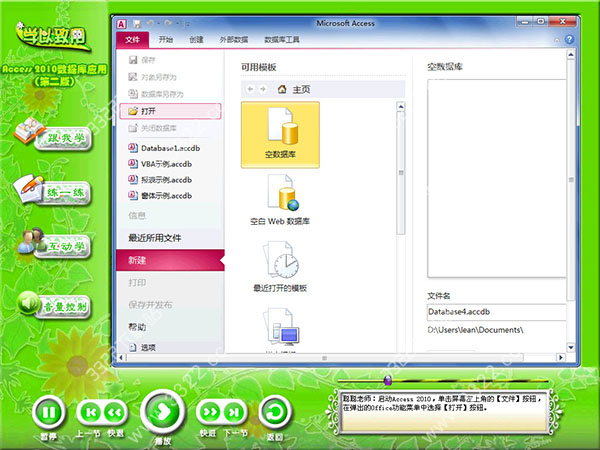This screenshot has height=450, width=600.
Task: Click the large 播放 play button
Action: pos(163,412)
